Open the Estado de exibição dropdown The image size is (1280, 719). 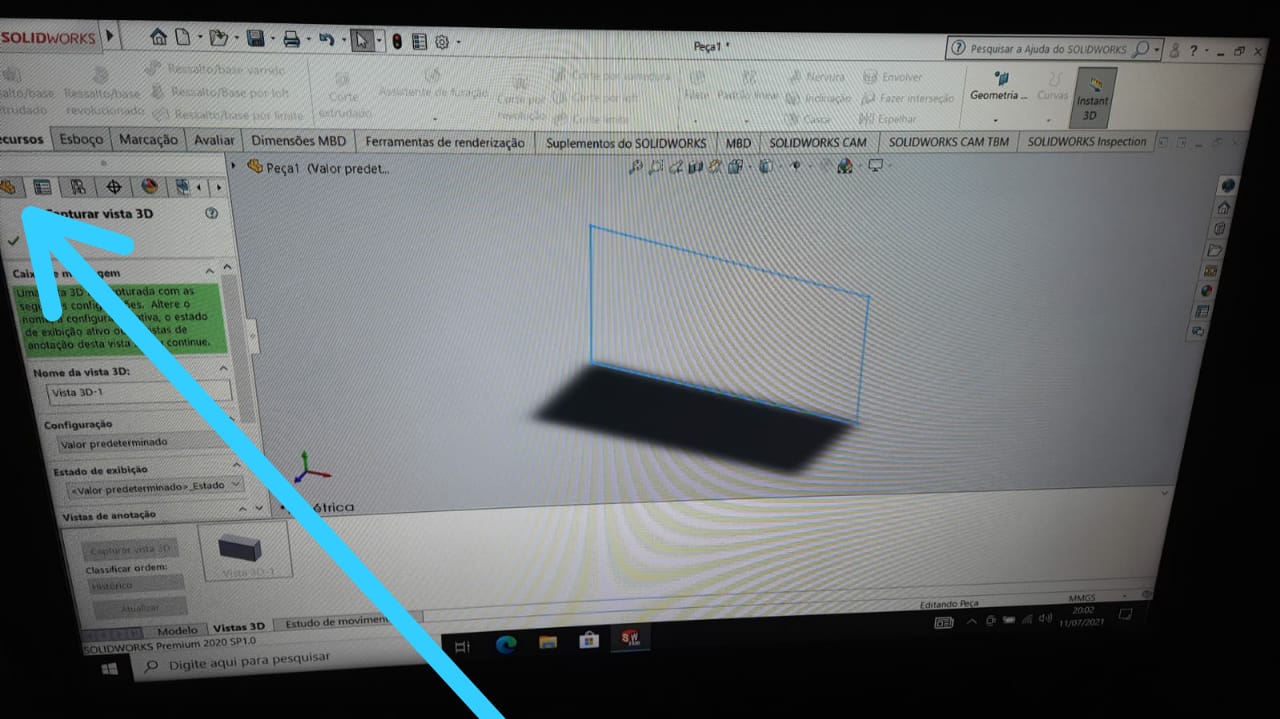point(155,485)
